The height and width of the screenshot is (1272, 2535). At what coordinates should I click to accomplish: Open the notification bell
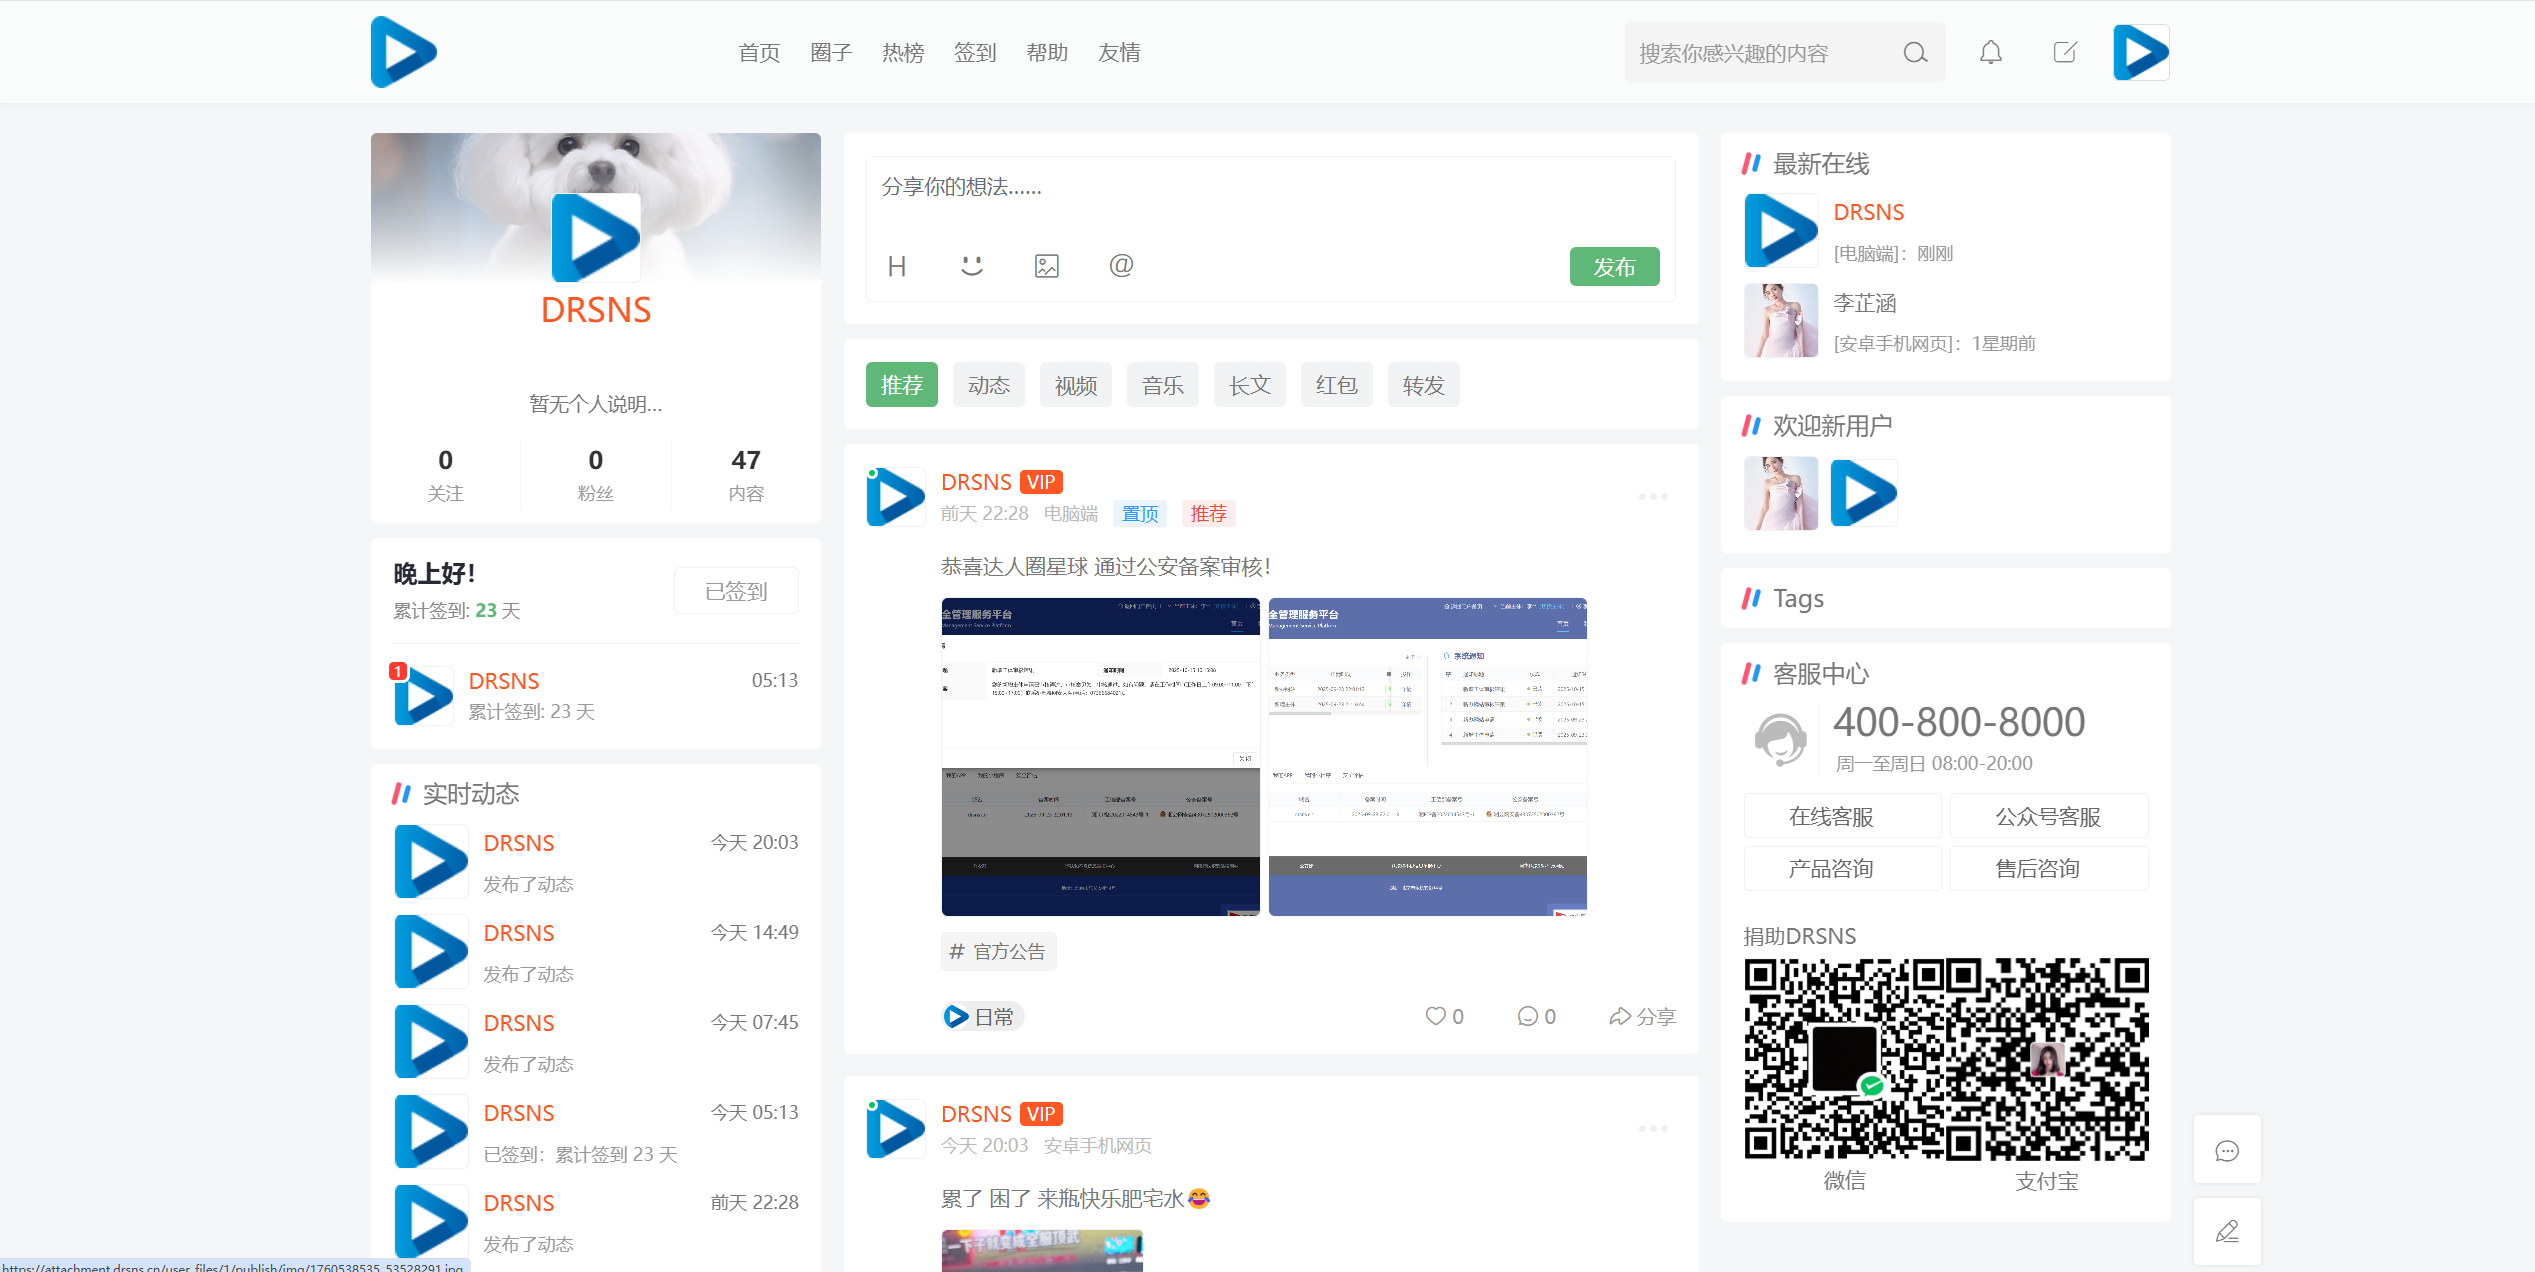tap(1990, 52)
